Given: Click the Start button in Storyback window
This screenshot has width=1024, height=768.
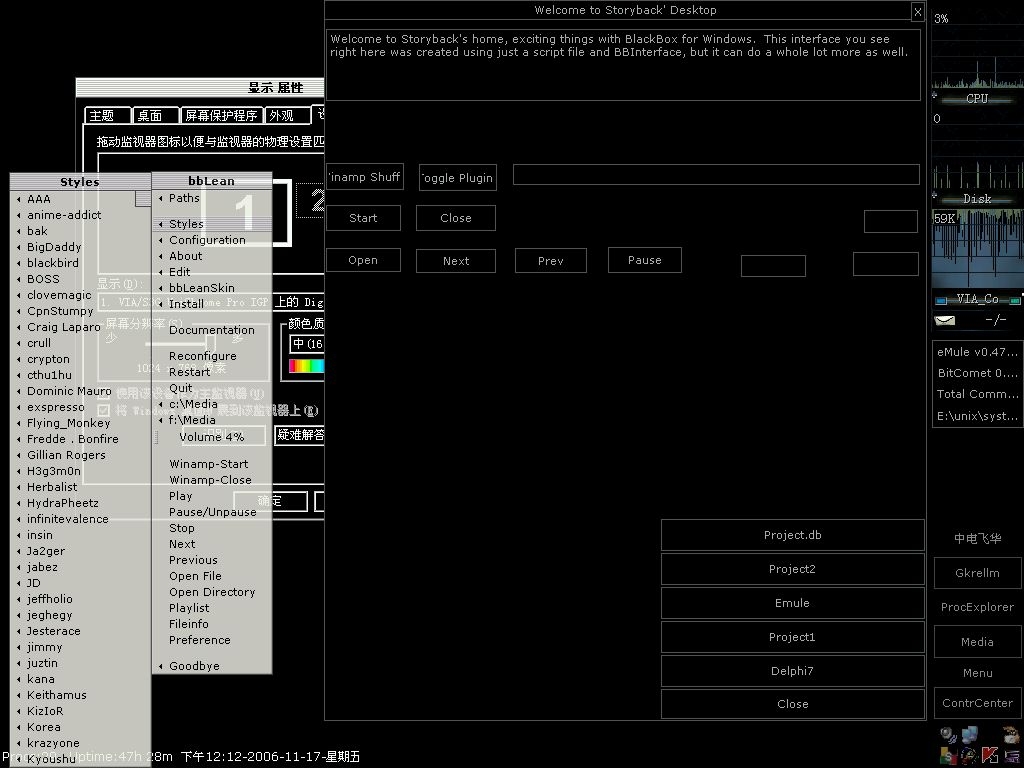Looking at the screenshot, I should pos(363,218).
